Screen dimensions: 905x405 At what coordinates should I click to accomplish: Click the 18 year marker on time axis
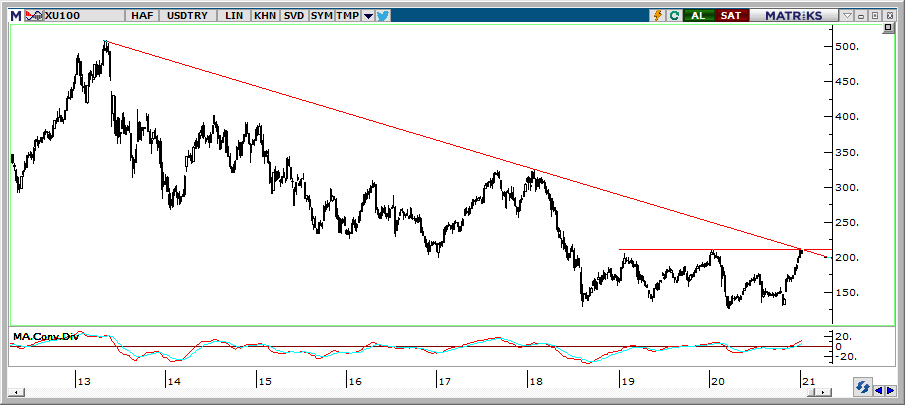coord(536,381)
